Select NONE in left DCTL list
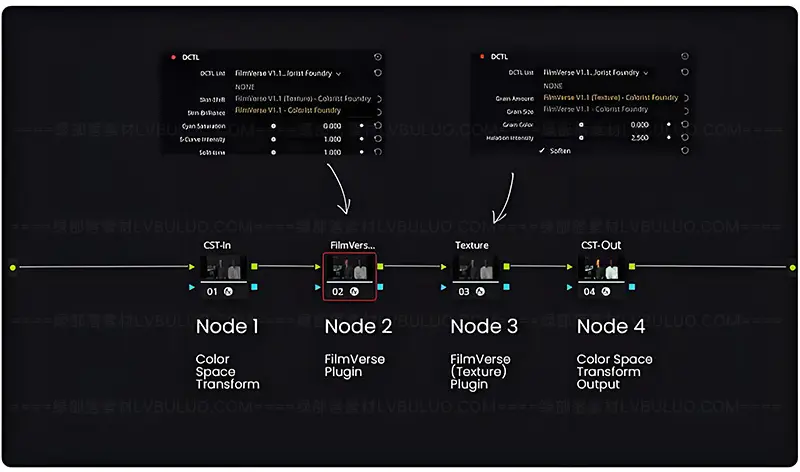The image size is (800, 472). click(x=245, y=87)
